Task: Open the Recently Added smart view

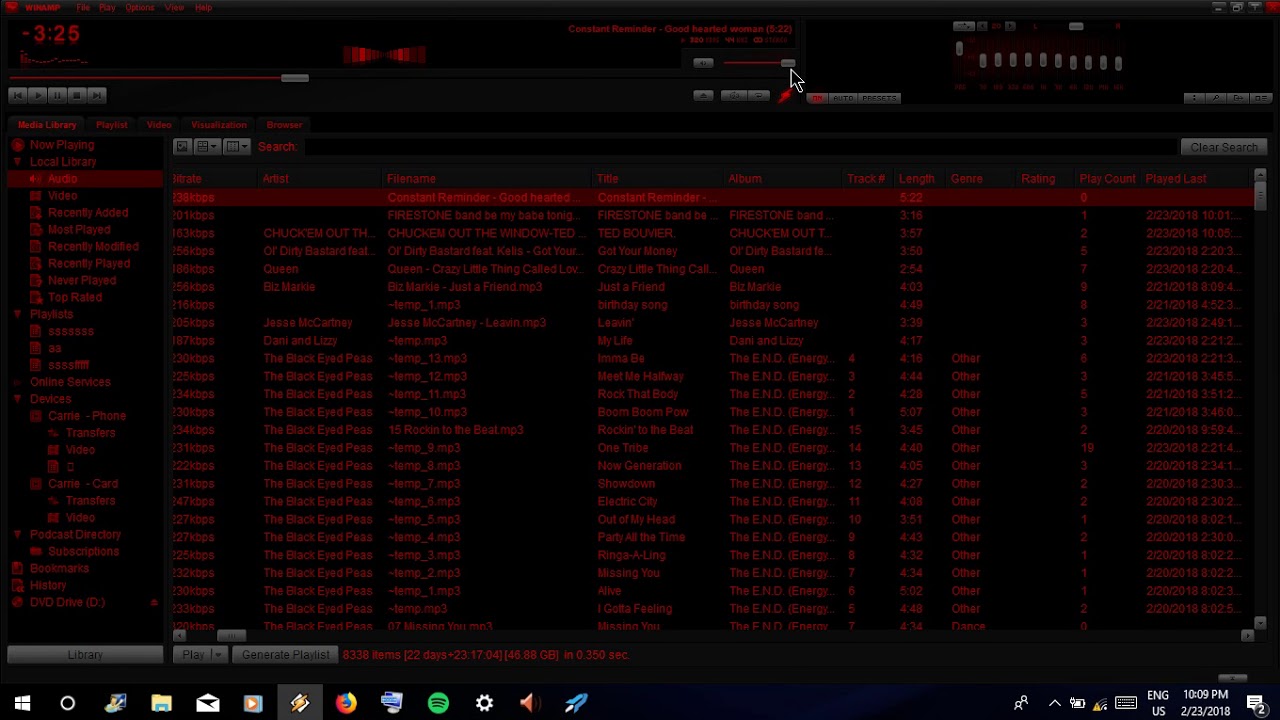Action: point(88,213)
